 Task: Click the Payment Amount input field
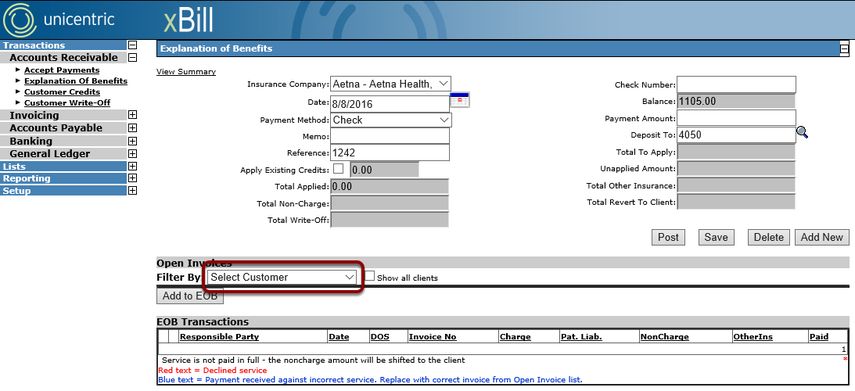point(737,118)
